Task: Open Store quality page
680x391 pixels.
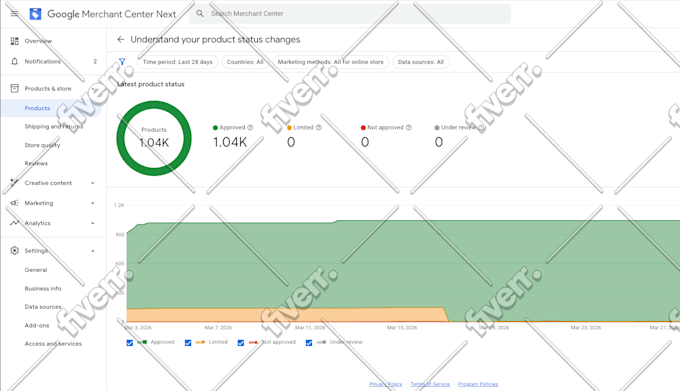Action: [42, 145]
